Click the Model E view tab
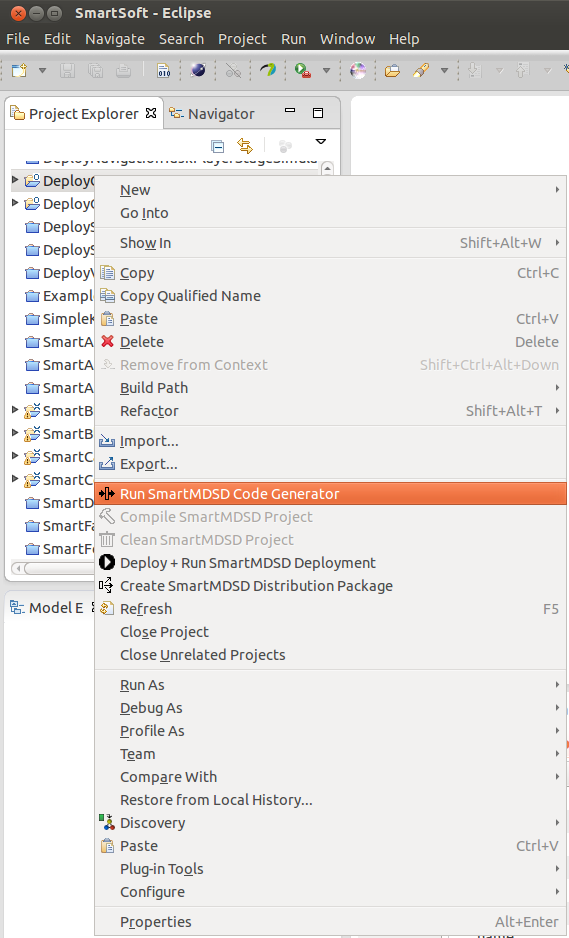Screen dimensions: 569x938 pos(47,608)
